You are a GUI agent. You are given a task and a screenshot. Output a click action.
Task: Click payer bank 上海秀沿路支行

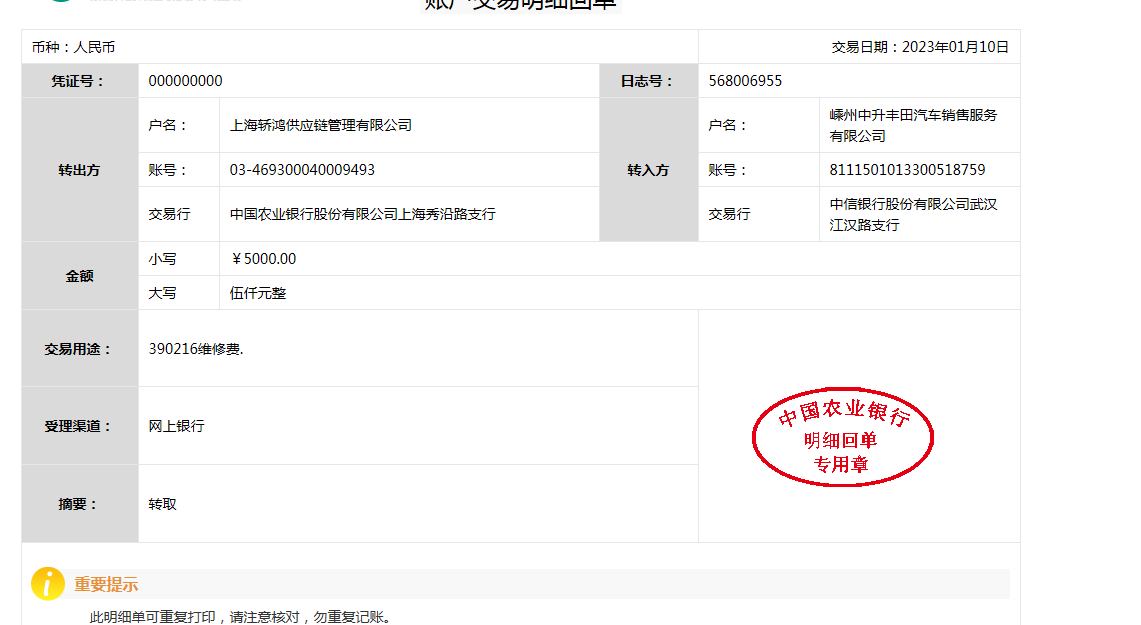tap(362, 214)
